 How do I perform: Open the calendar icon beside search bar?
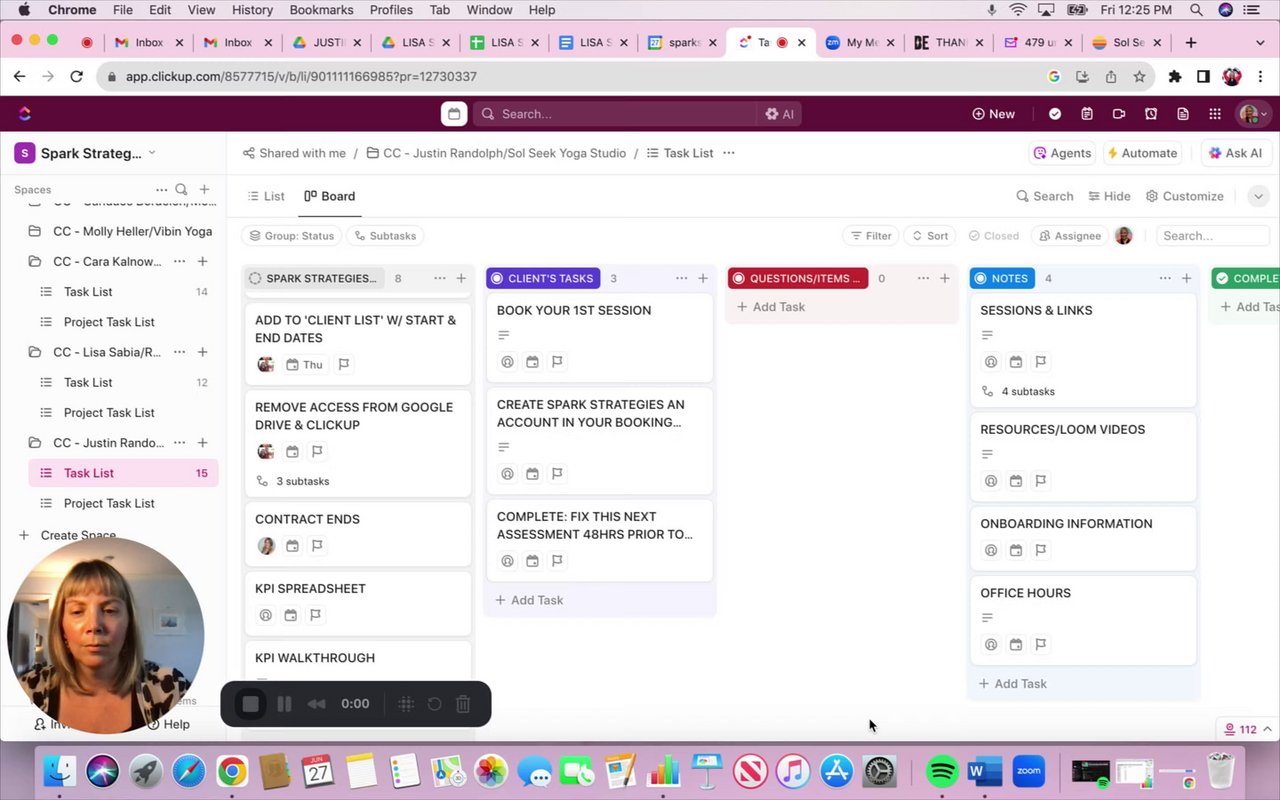pos(454,114)
